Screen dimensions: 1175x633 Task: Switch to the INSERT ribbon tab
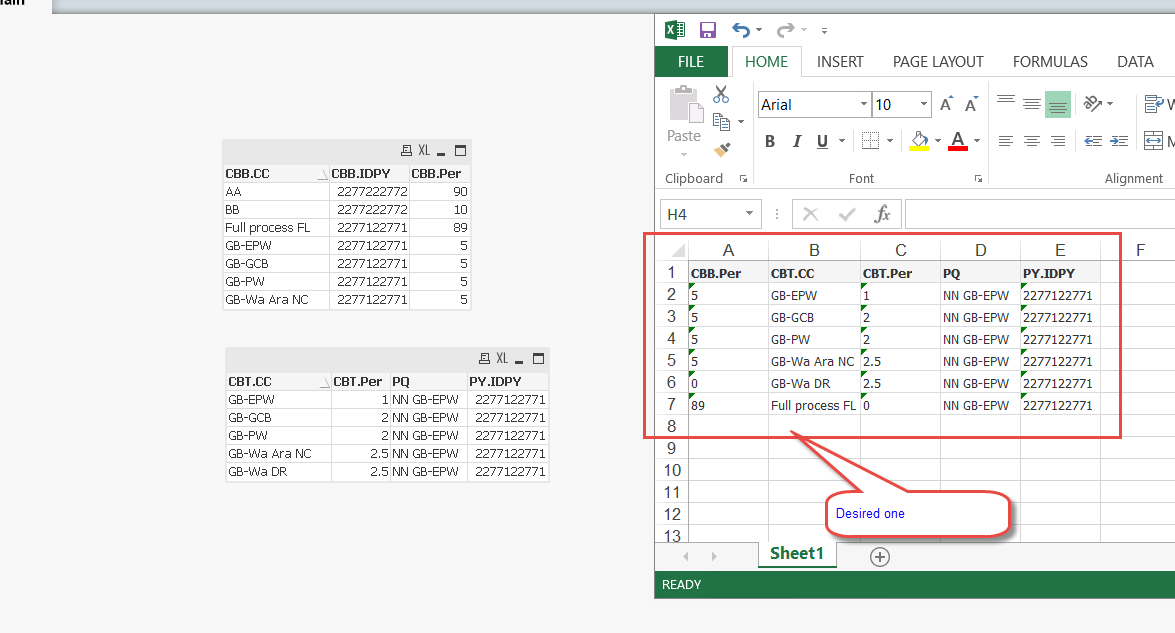pyautogui.click(x=840, y=61)
